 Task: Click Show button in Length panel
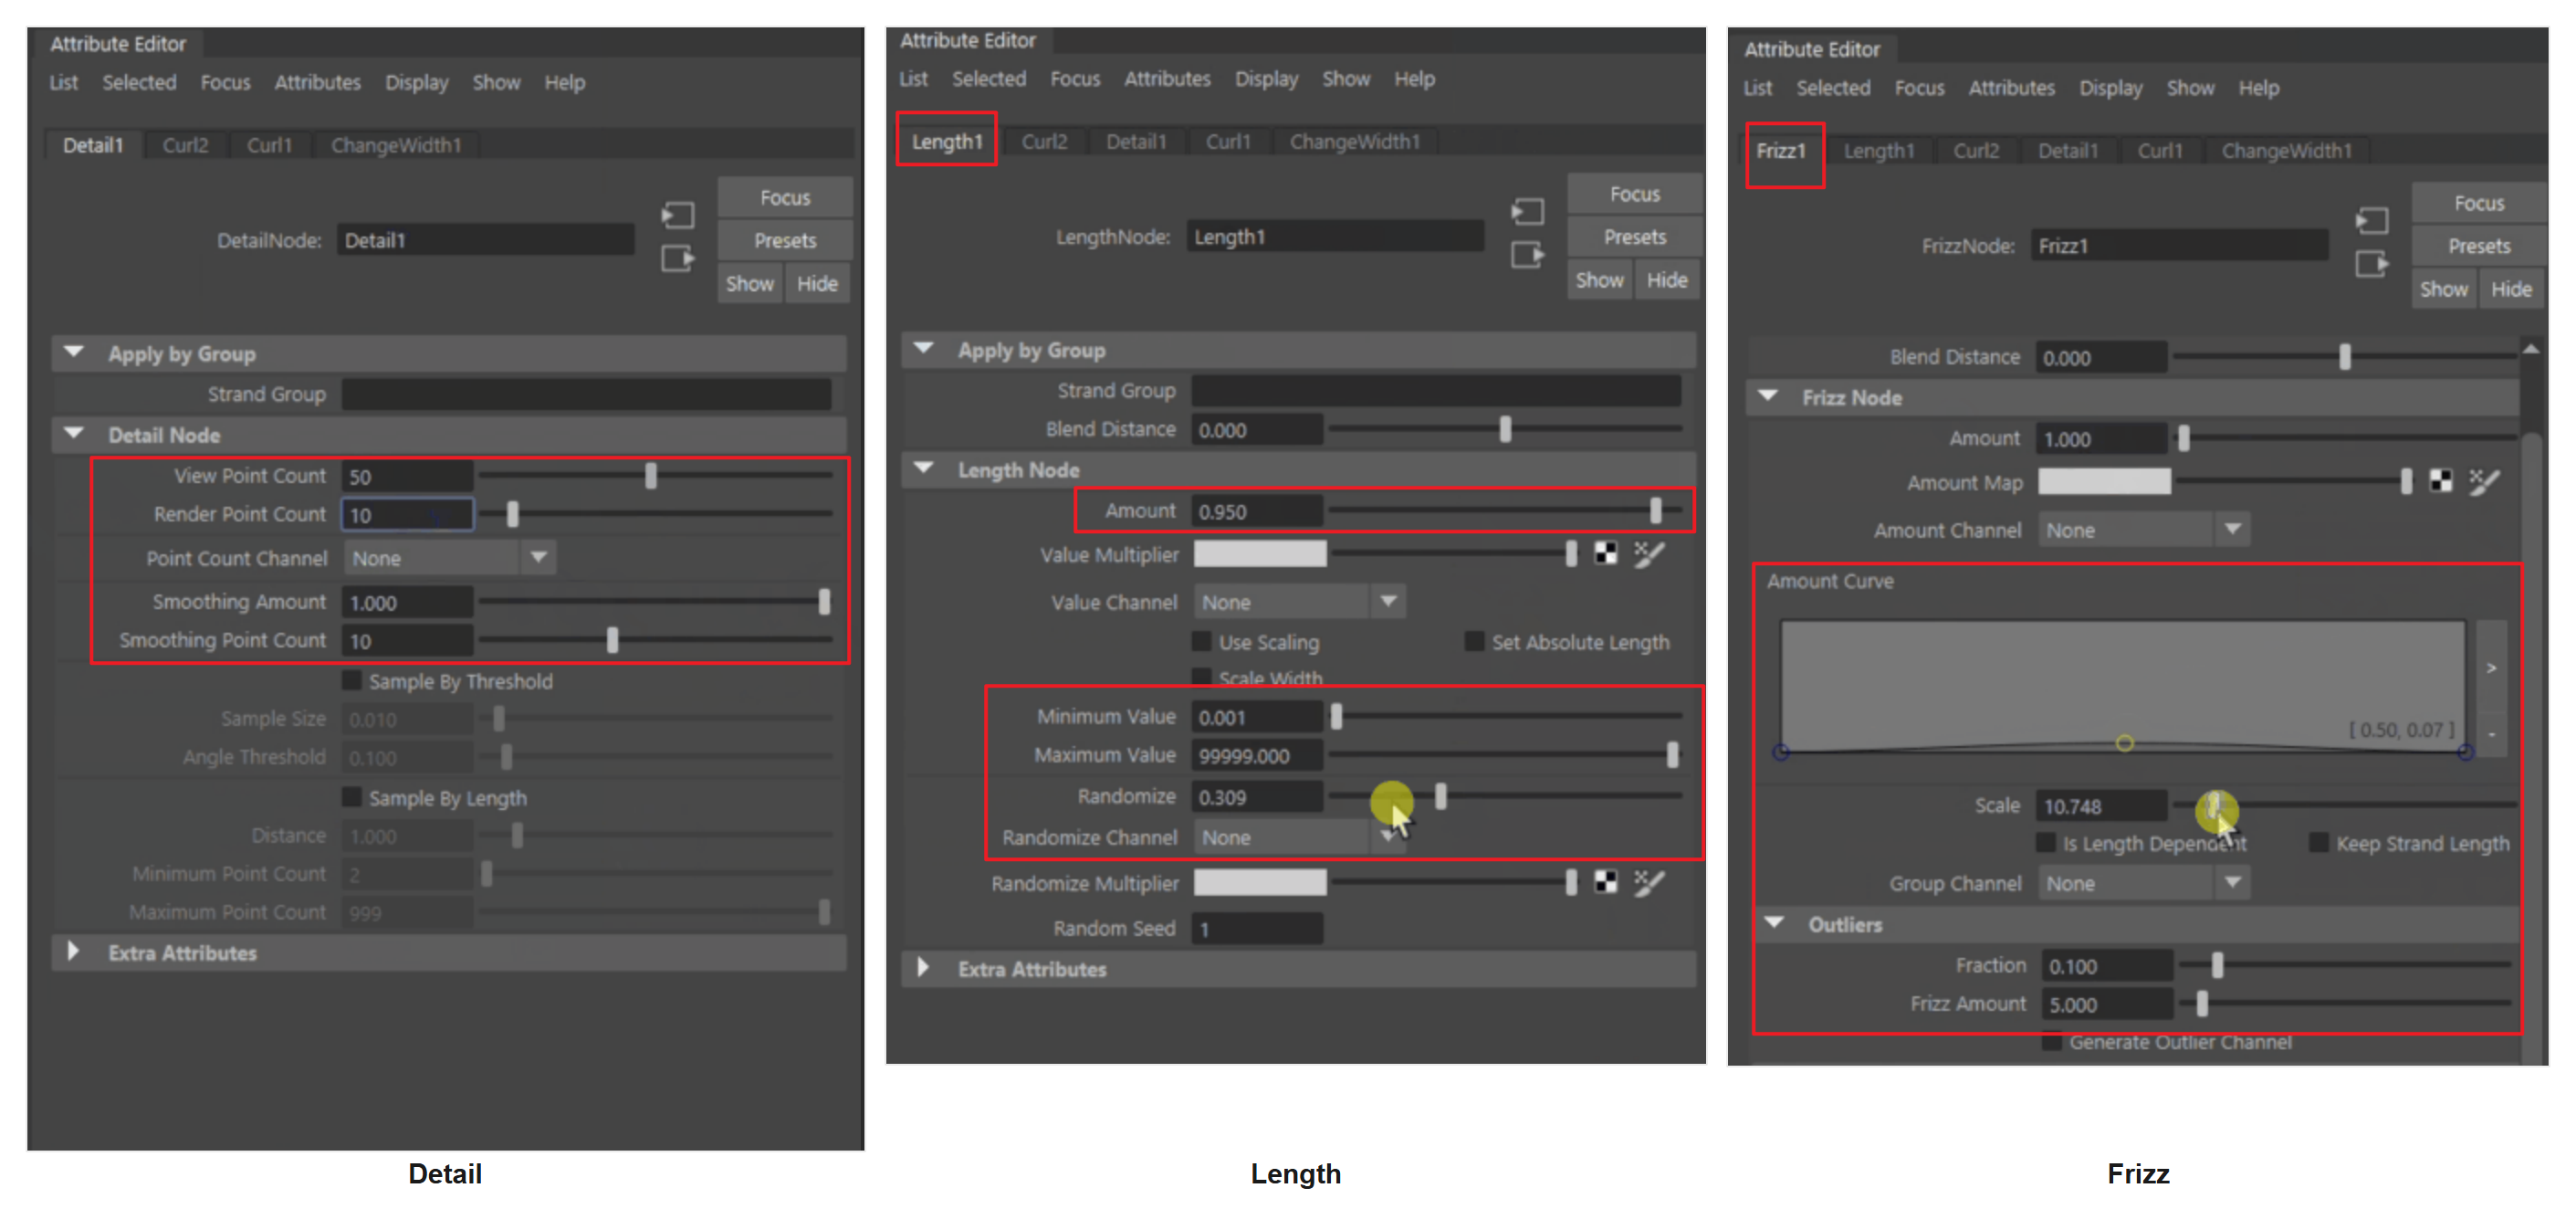point(1600,280)
